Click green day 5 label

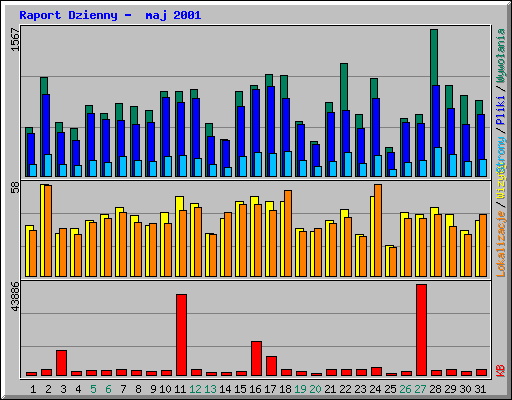[x=93, y=389]
